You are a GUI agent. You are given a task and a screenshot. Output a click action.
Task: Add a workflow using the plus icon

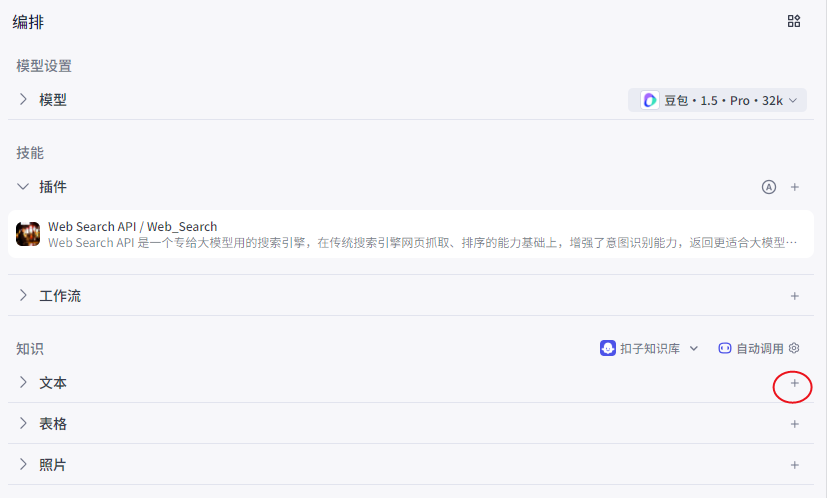[795, 296]
